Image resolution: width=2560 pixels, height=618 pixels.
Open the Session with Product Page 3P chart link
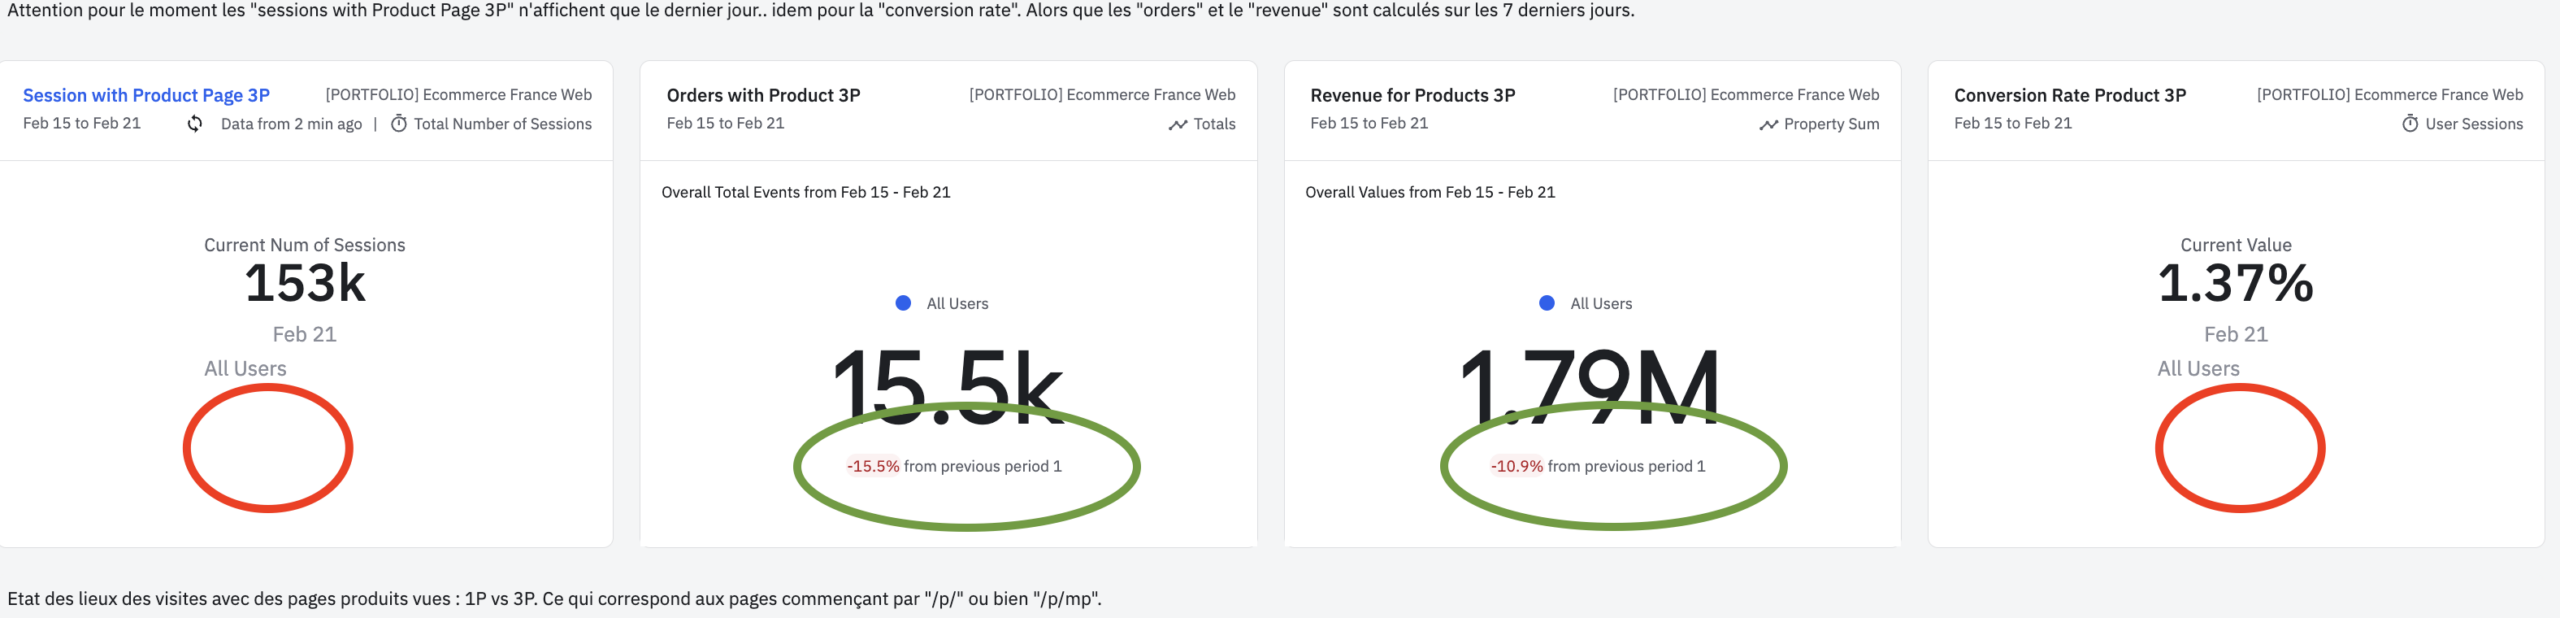(x=146, y=95)
